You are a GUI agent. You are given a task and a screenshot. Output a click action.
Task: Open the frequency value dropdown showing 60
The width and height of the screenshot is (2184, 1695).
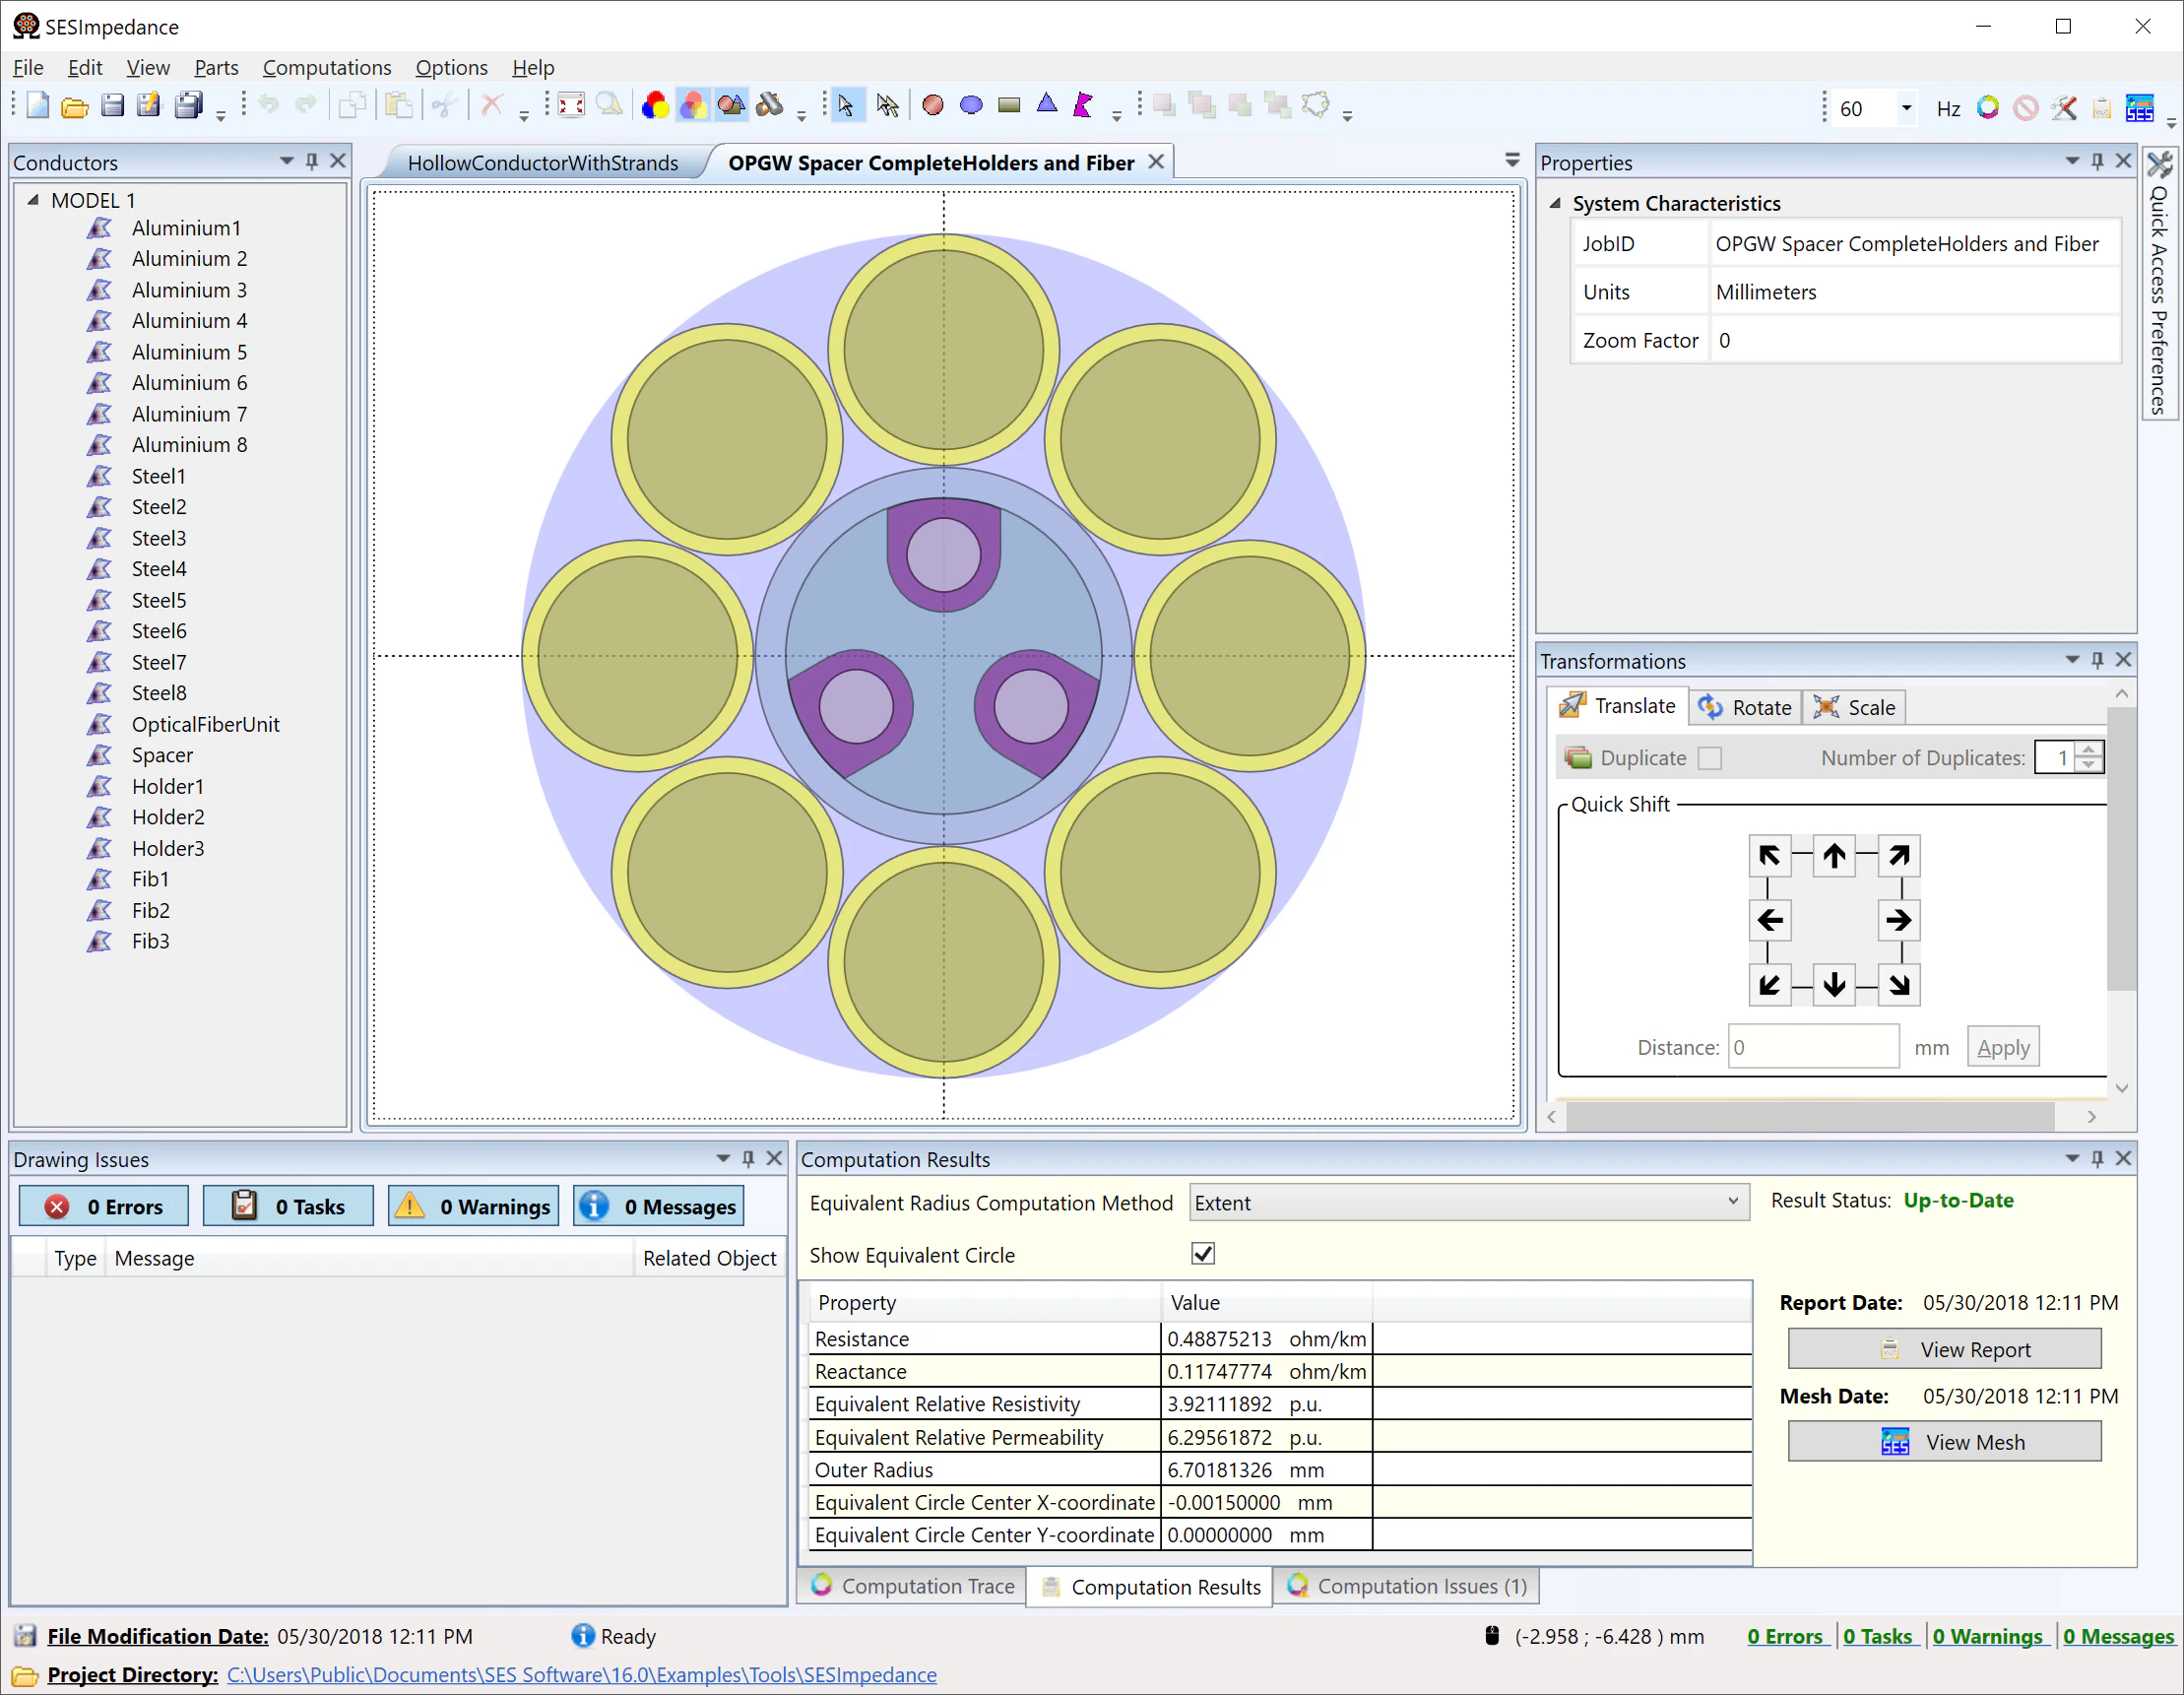(1906, 107)
